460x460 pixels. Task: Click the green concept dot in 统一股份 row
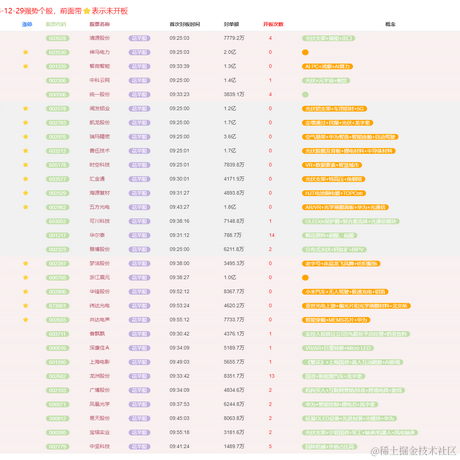(305, 95)
